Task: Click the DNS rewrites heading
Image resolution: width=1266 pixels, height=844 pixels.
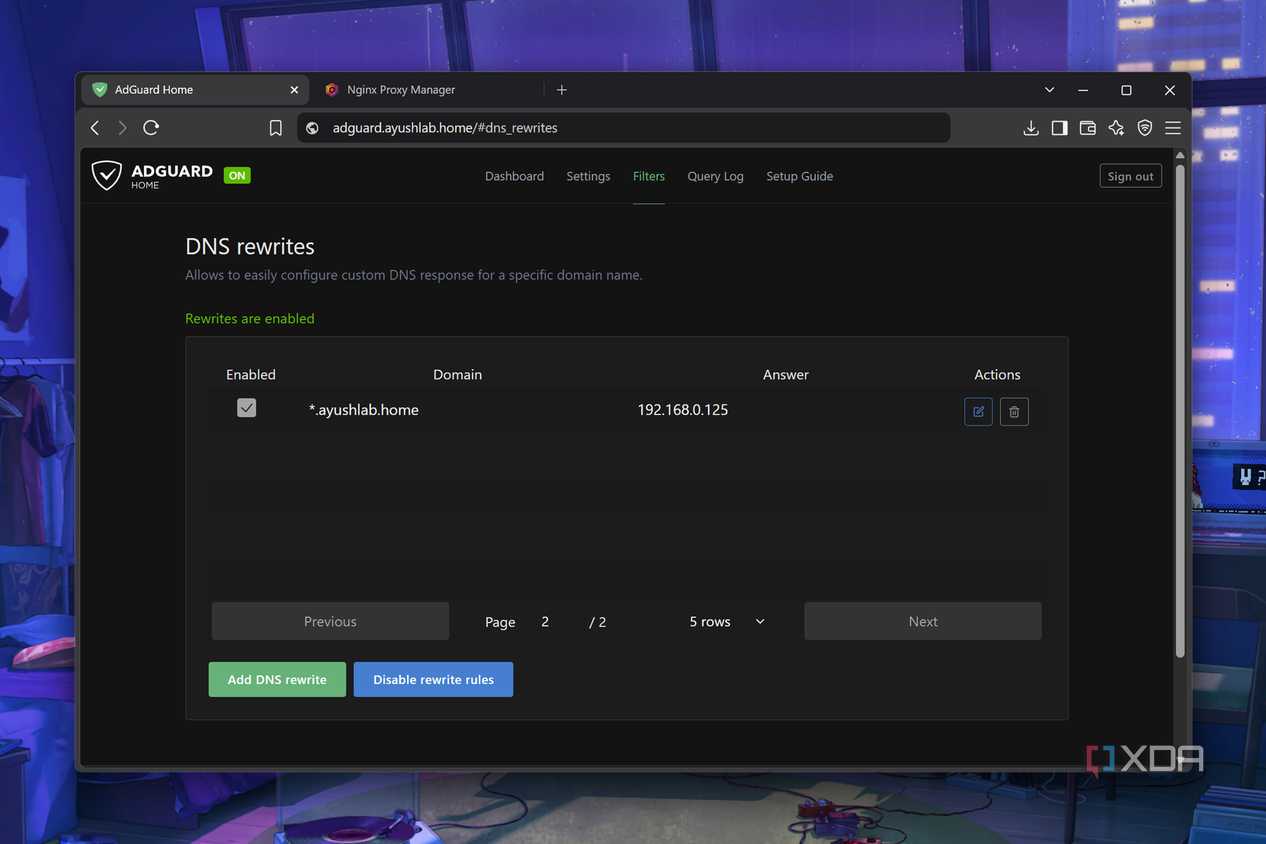Action: (250, 247)
